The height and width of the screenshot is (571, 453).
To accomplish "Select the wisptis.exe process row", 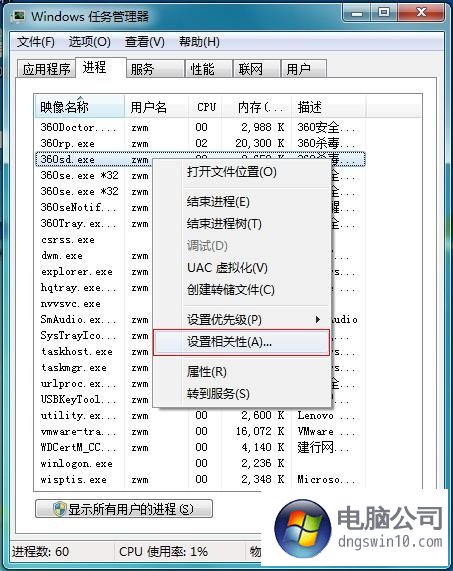I will (200, 480).
